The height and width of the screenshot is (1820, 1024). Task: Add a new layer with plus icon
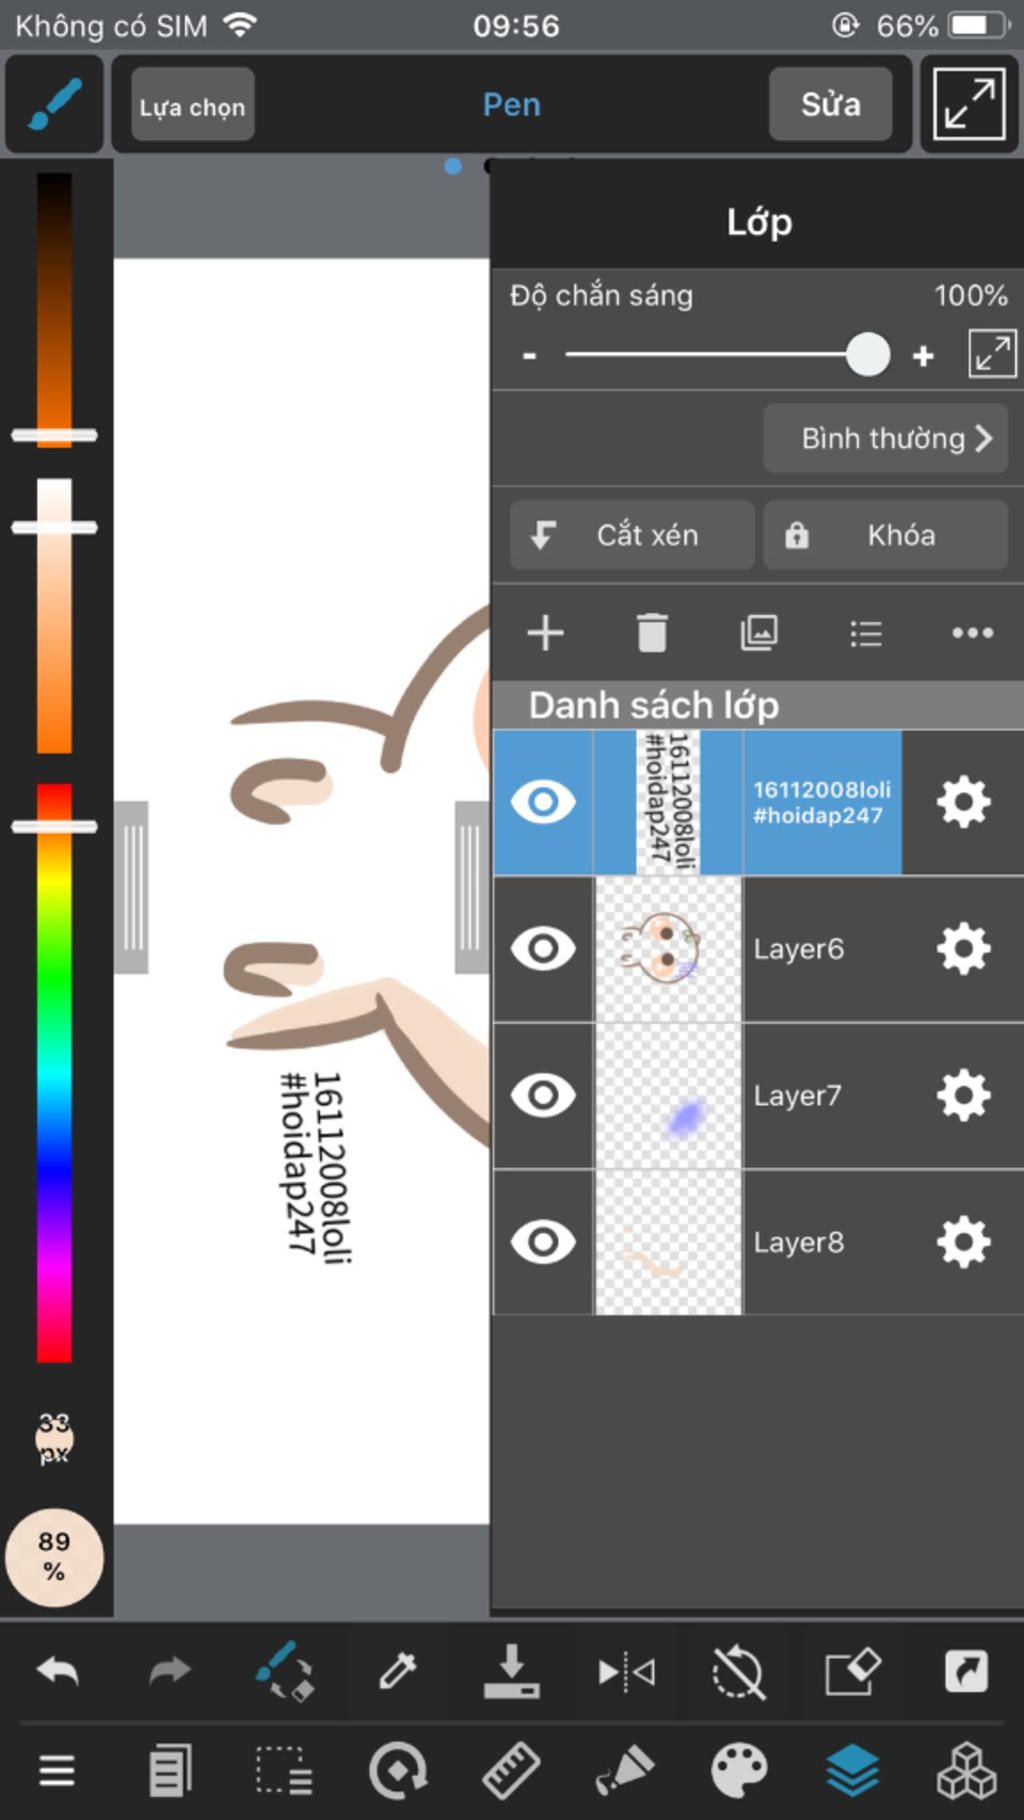545,633
